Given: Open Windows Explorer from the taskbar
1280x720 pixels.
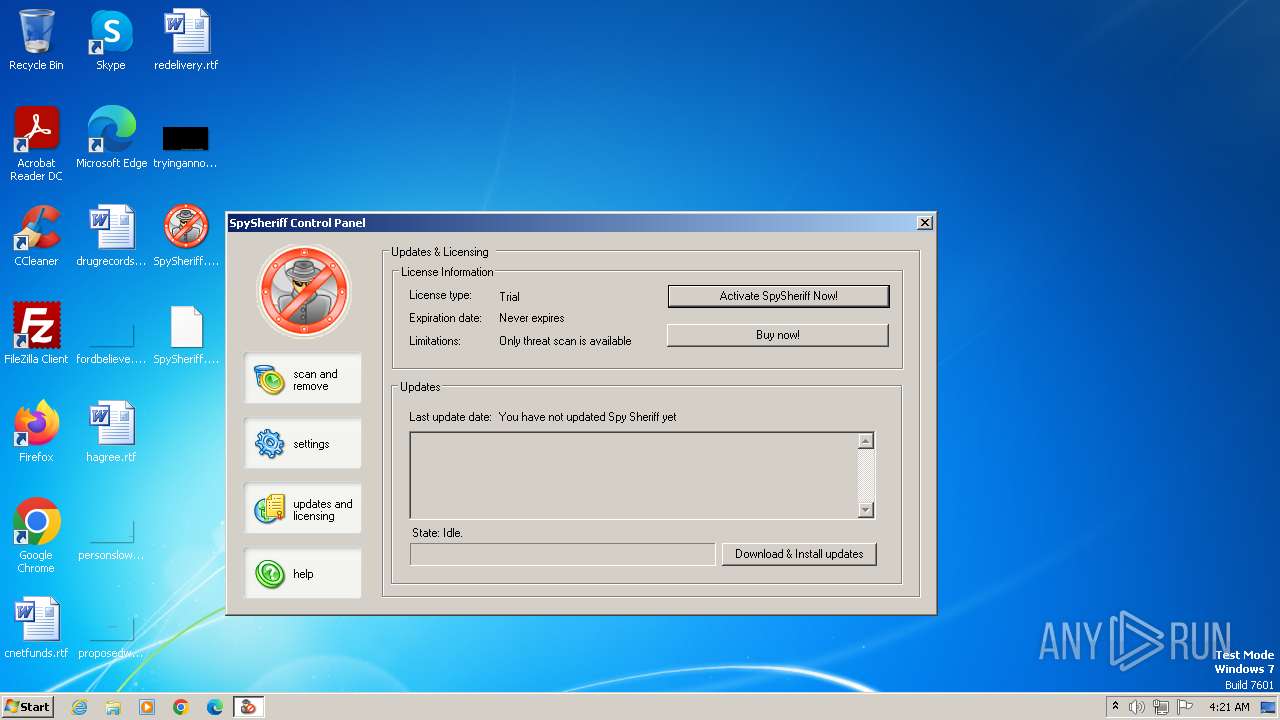Looking at the screenshot, I should pyautogui.click(x=113, y=707).
